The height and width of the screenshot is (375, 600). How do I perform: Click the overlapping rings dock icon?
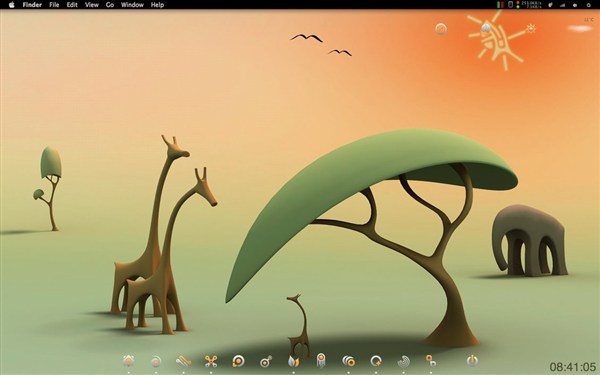[349, 361]
